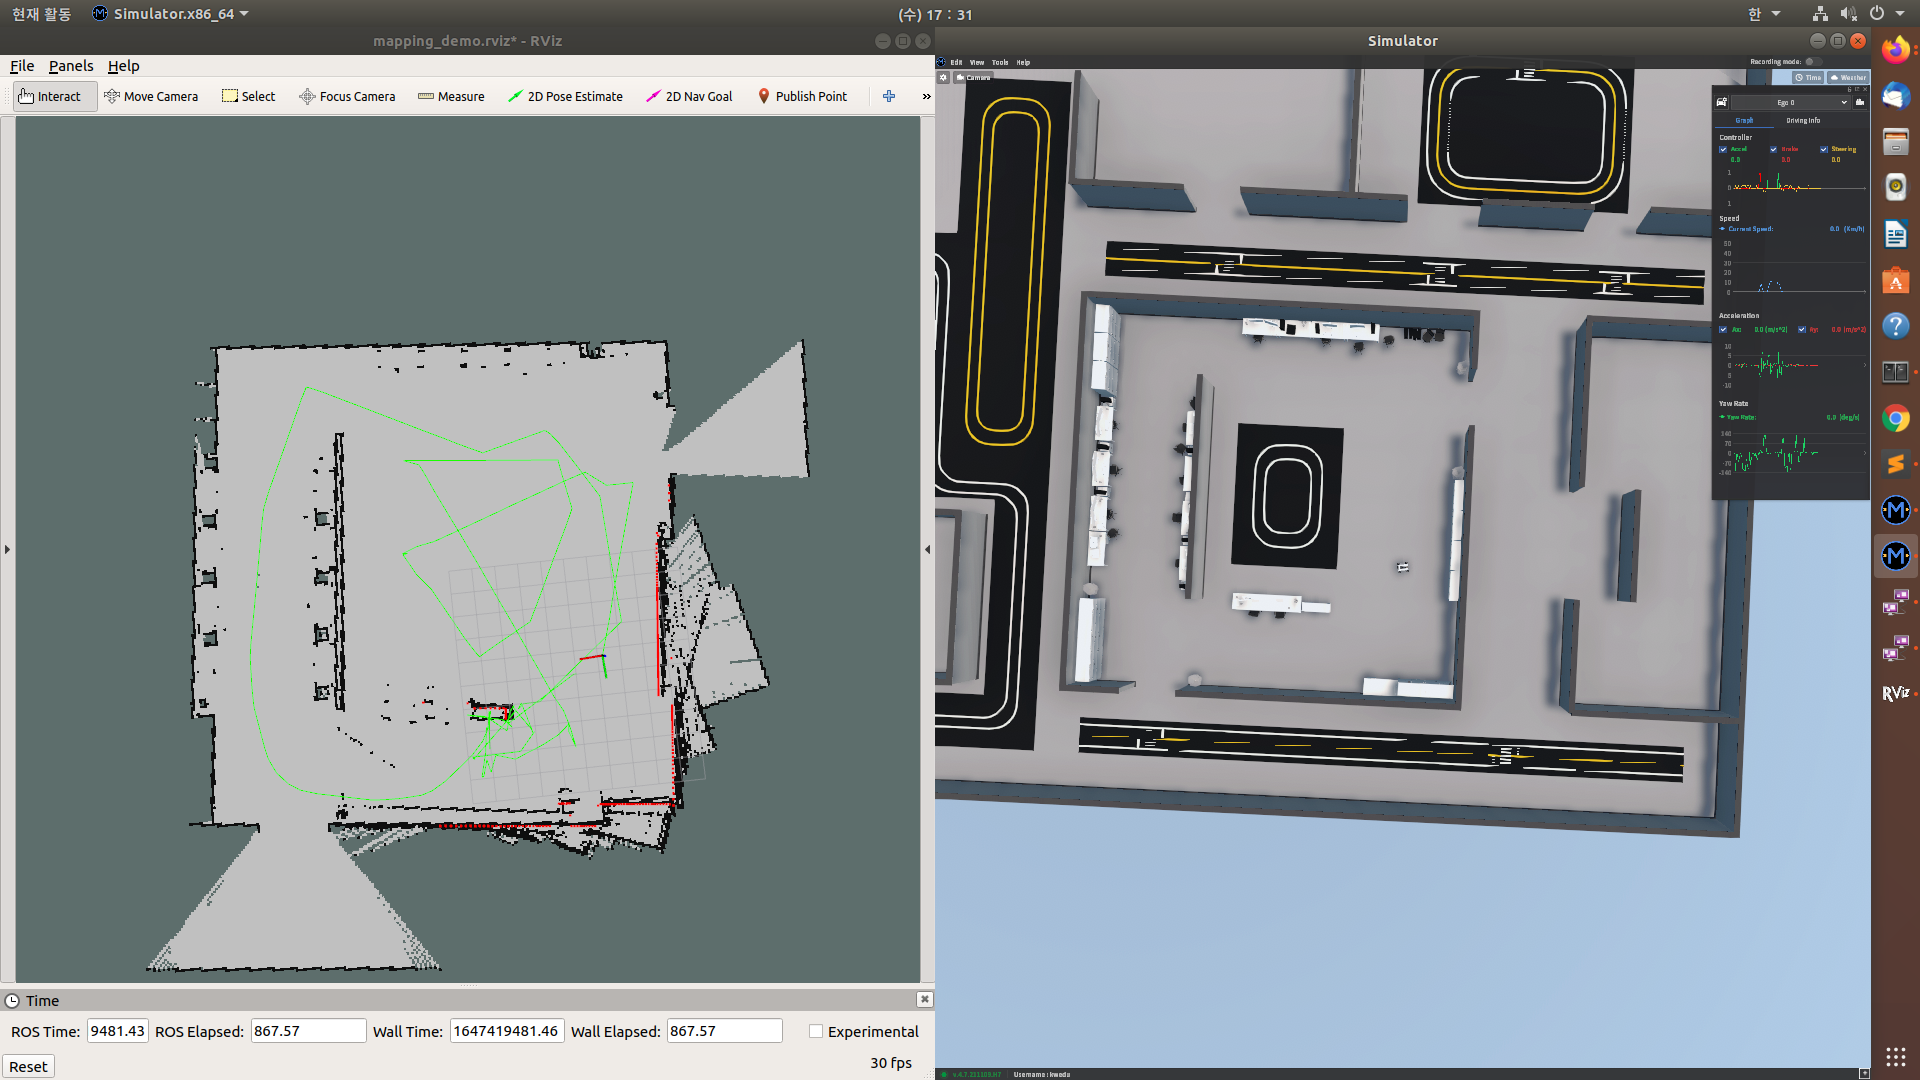
Task: Open Ubuntu Software from dock
Action: [1895, 280]
